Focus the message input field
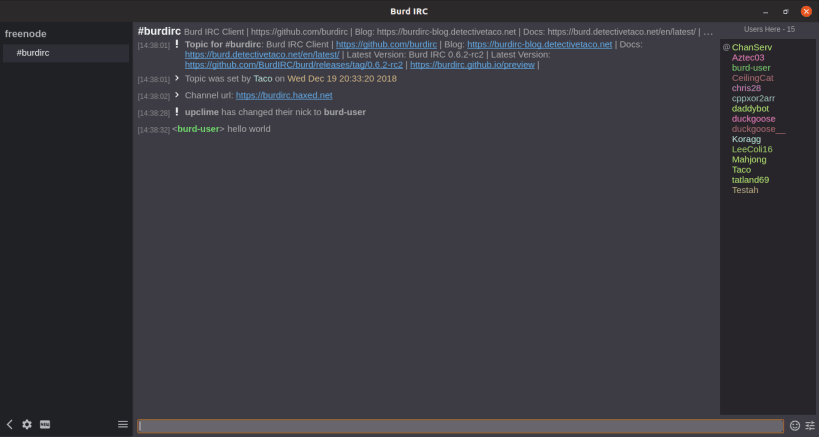Image resolution: width=819 pixels, height=437 pixels. pyautogui.click(x=460, y=426)
